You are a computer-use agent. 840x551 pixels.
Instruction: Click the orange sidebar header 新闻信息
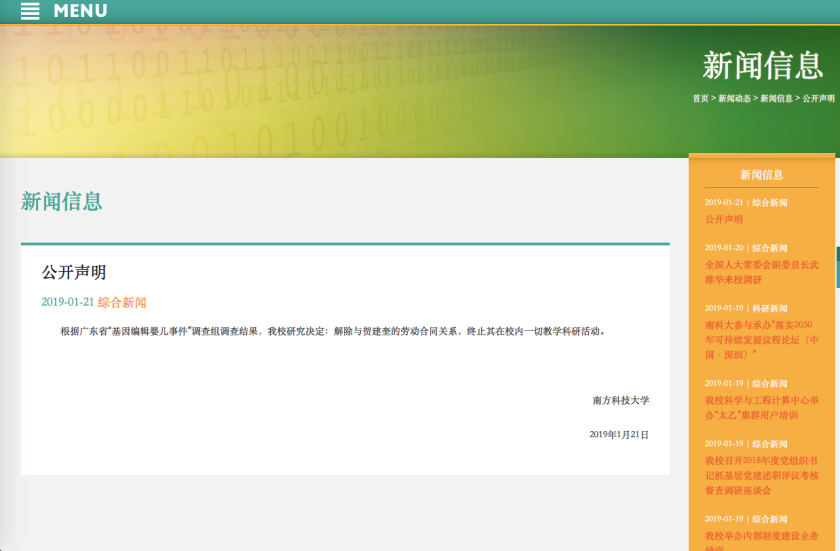[x=761, y=174]
